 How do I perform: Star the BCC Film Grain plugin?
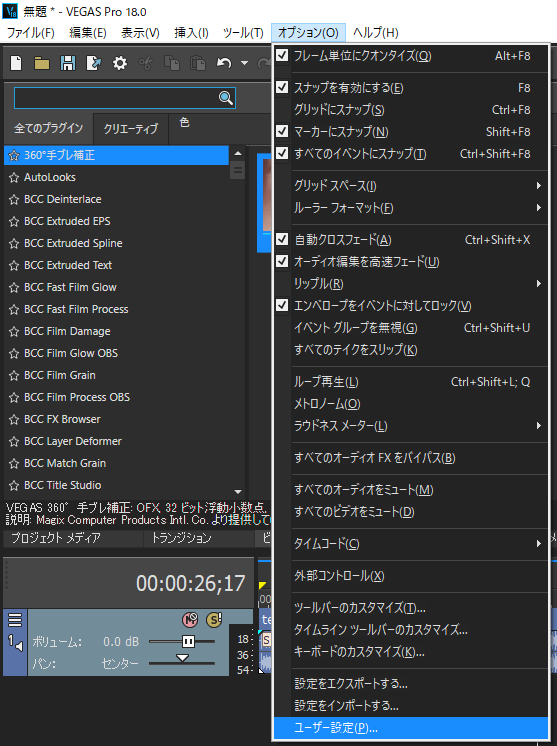click(14, 375)
